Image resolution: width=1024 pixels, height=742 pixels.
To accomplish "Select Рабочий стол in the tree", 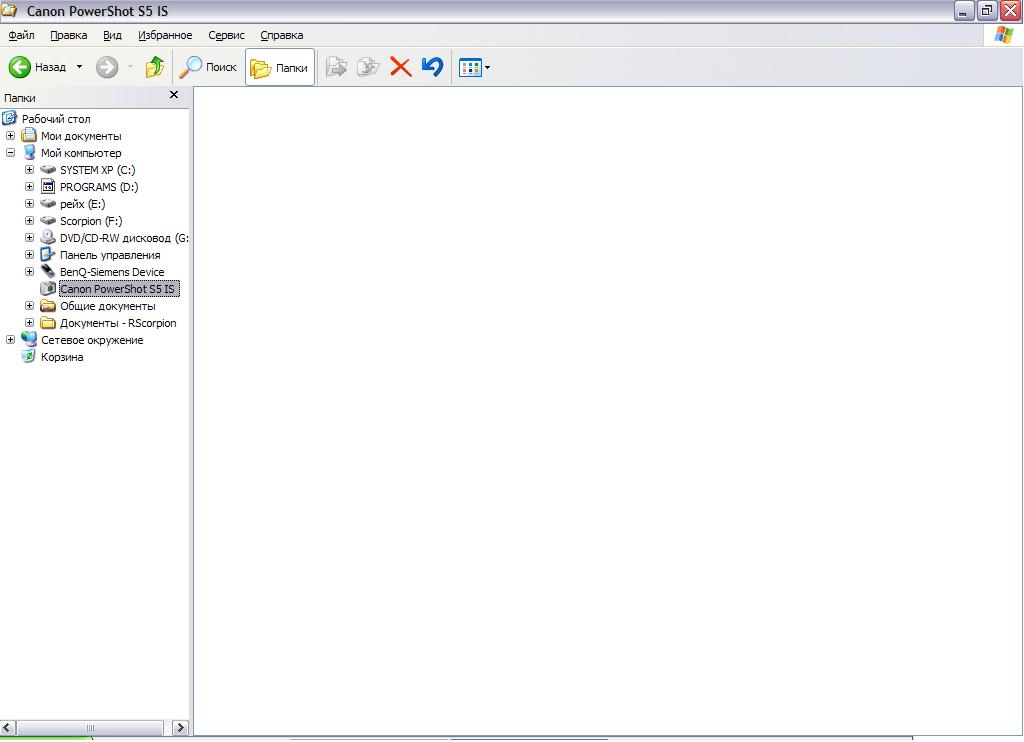I will pos(56,119).
